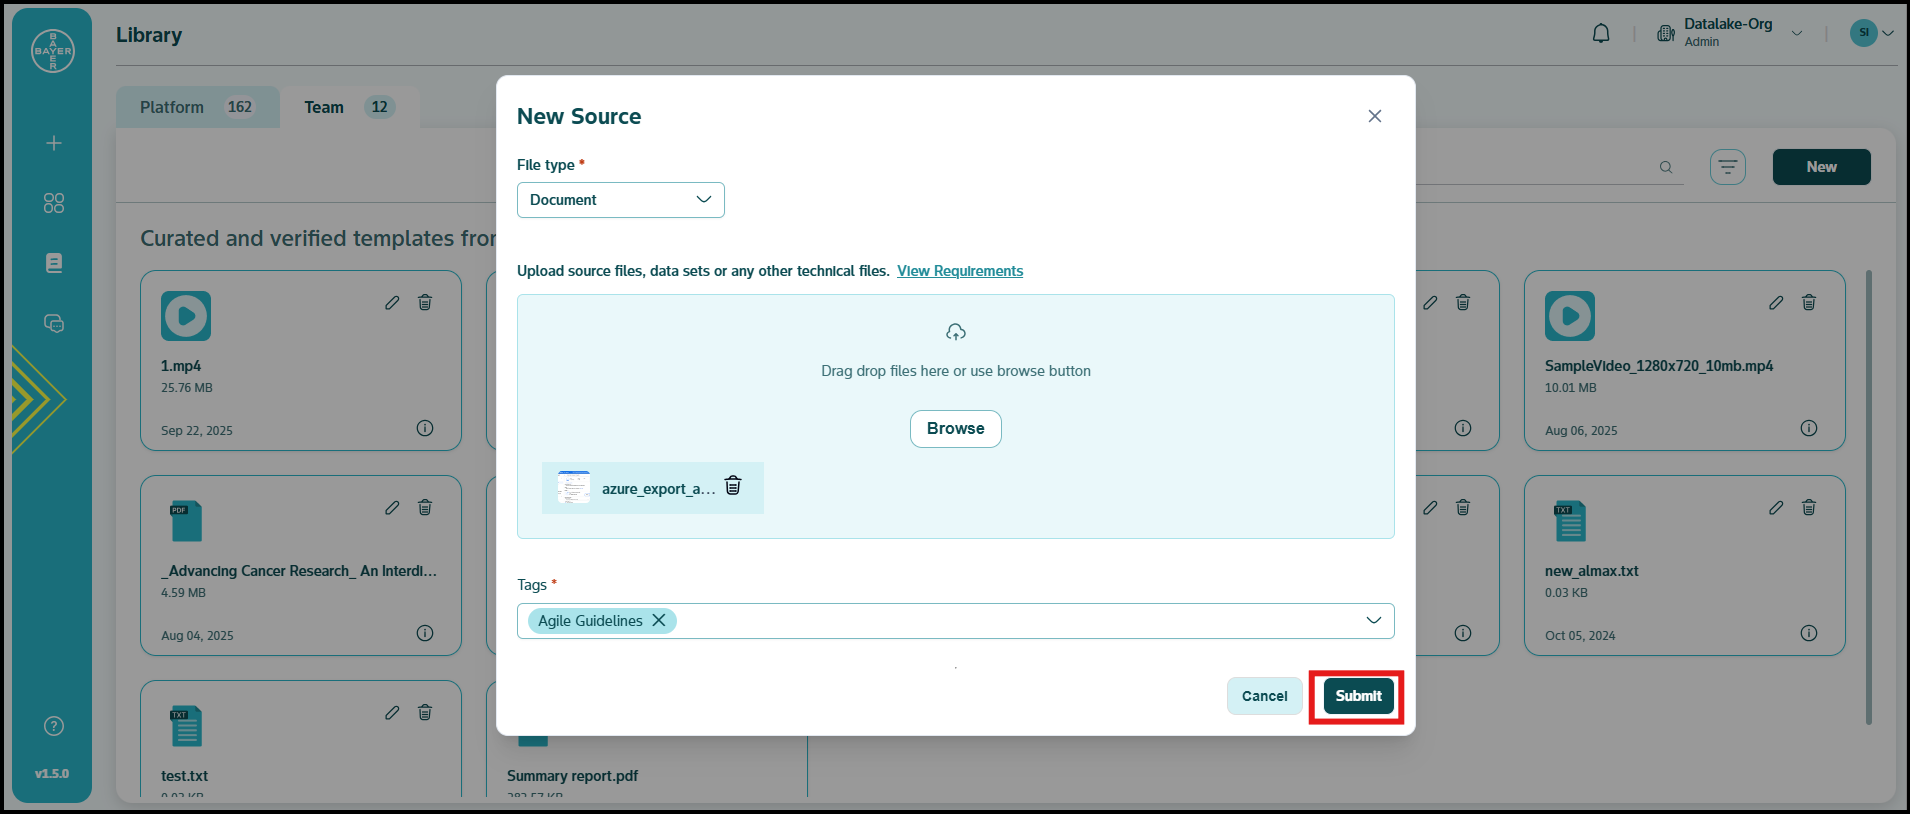The image size is (1910, 814).
Task: Click the Browse button
Action: pyautogui.click(x=956, y=429)
